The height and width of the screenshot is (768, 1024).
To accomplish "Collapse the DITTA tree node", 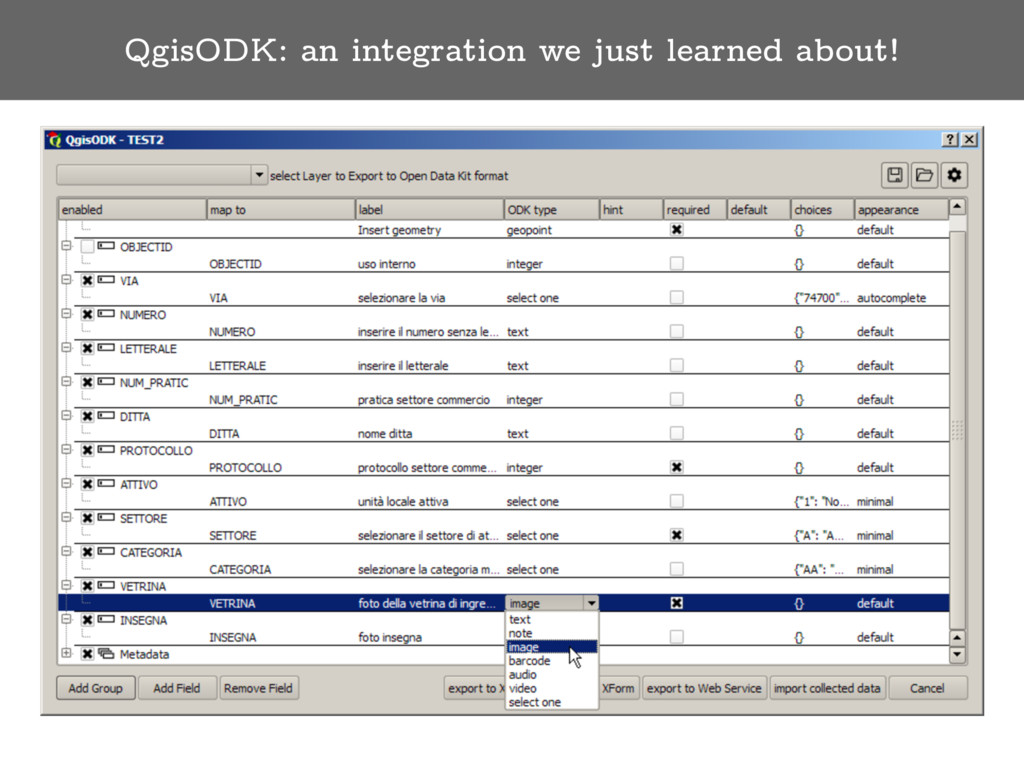I will (66, 416).
